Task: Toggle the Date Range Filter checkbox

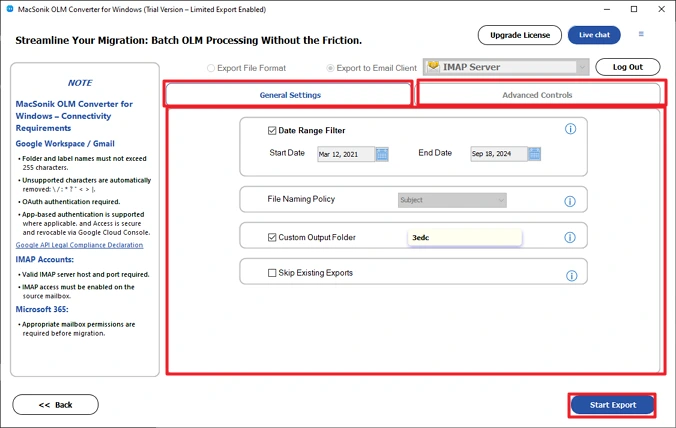Action: pyautogui.click(x=272, y=131)
